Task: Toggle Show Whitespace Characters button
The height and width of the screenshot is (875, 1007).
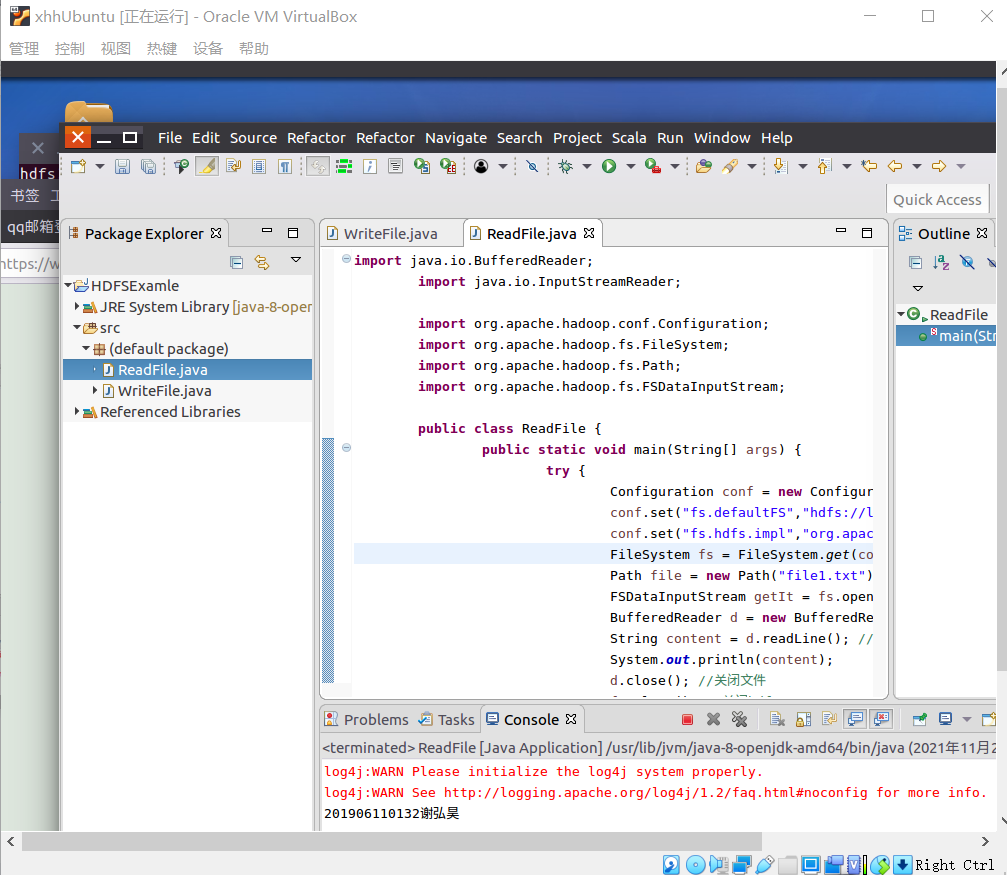Action: [285, 167]
